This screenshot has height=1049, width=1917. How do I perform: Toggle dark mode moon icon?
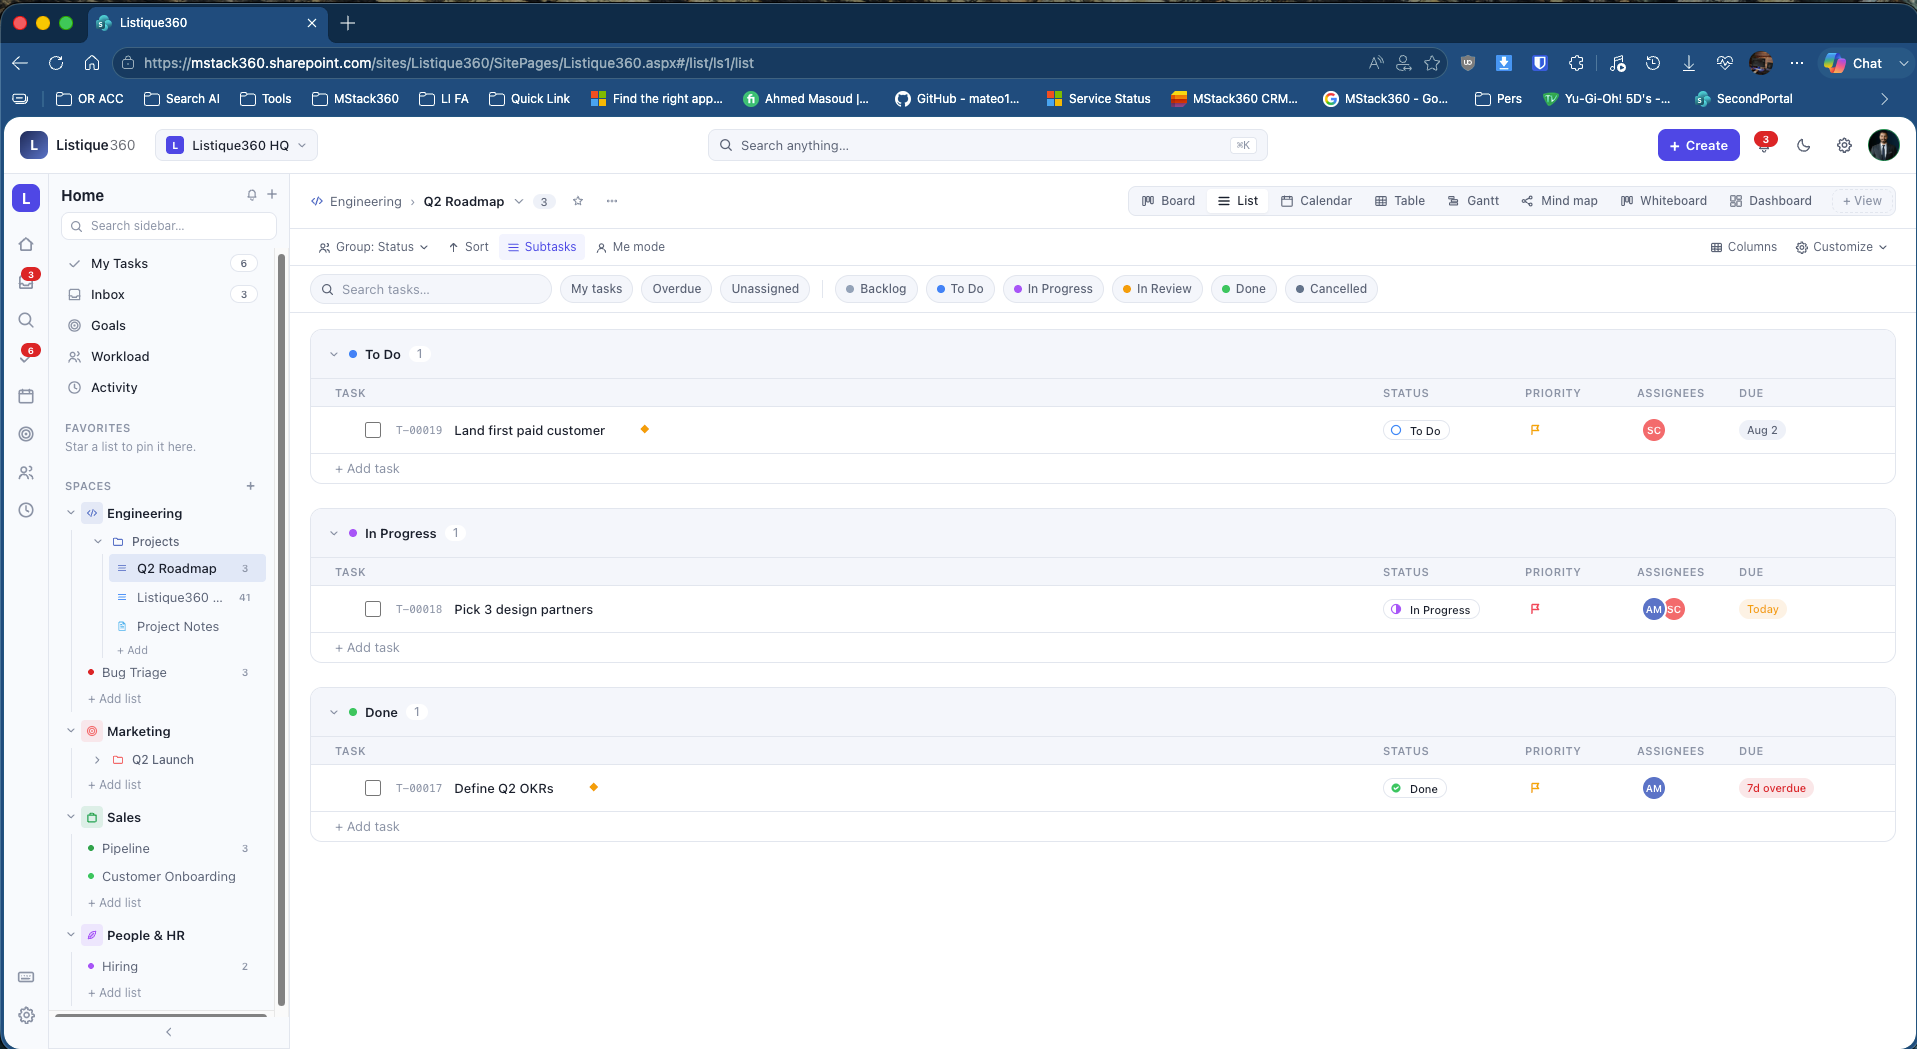pos(1804,145)
